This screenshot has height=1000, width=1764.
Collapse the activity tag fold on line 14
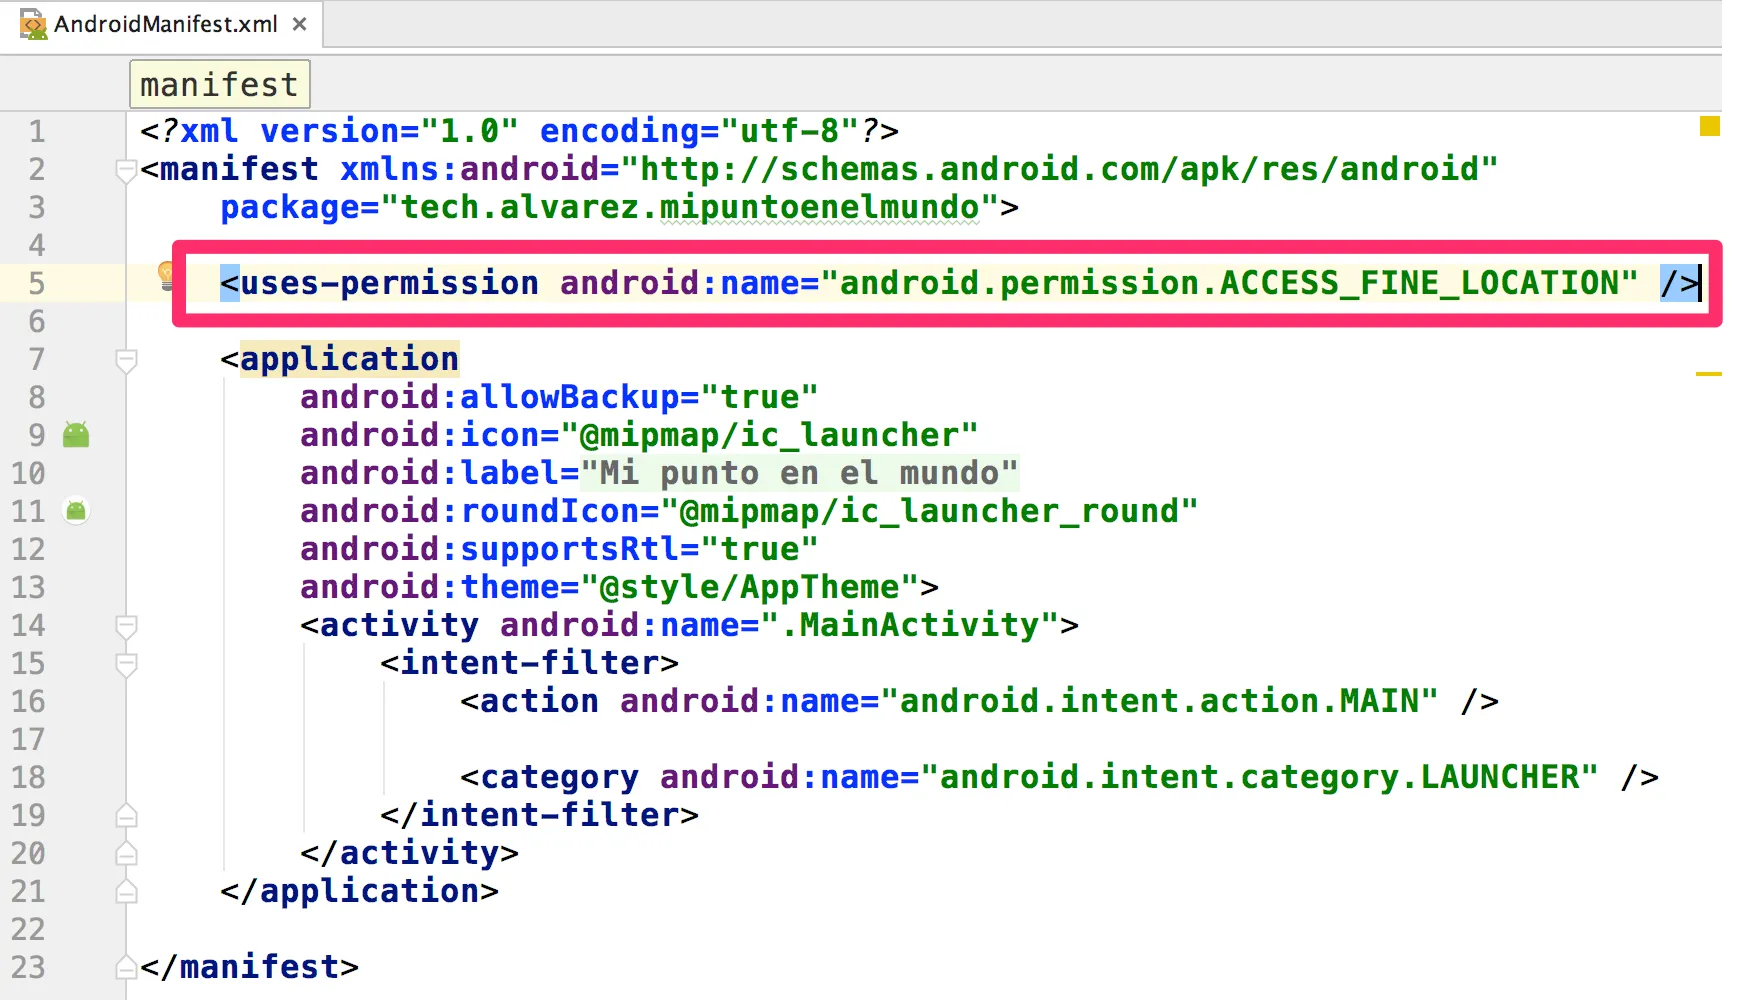(126, 627)
